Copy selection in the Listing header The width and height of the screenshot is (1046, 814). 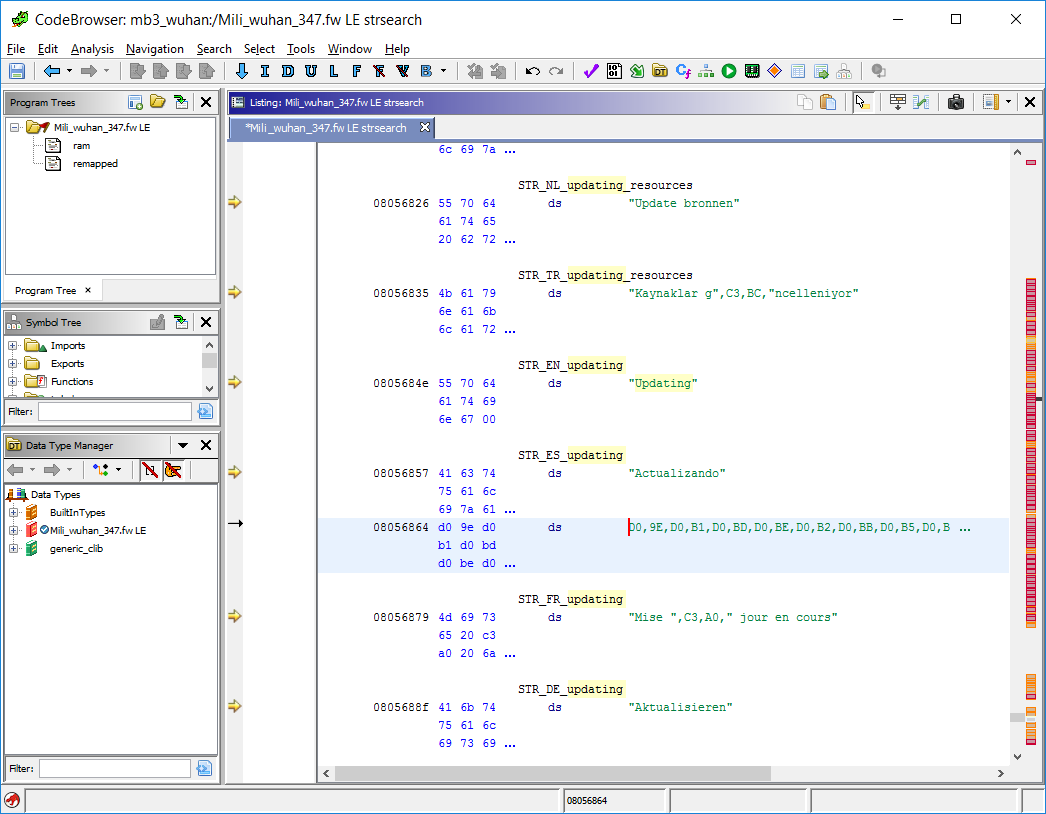click(805, 102)
